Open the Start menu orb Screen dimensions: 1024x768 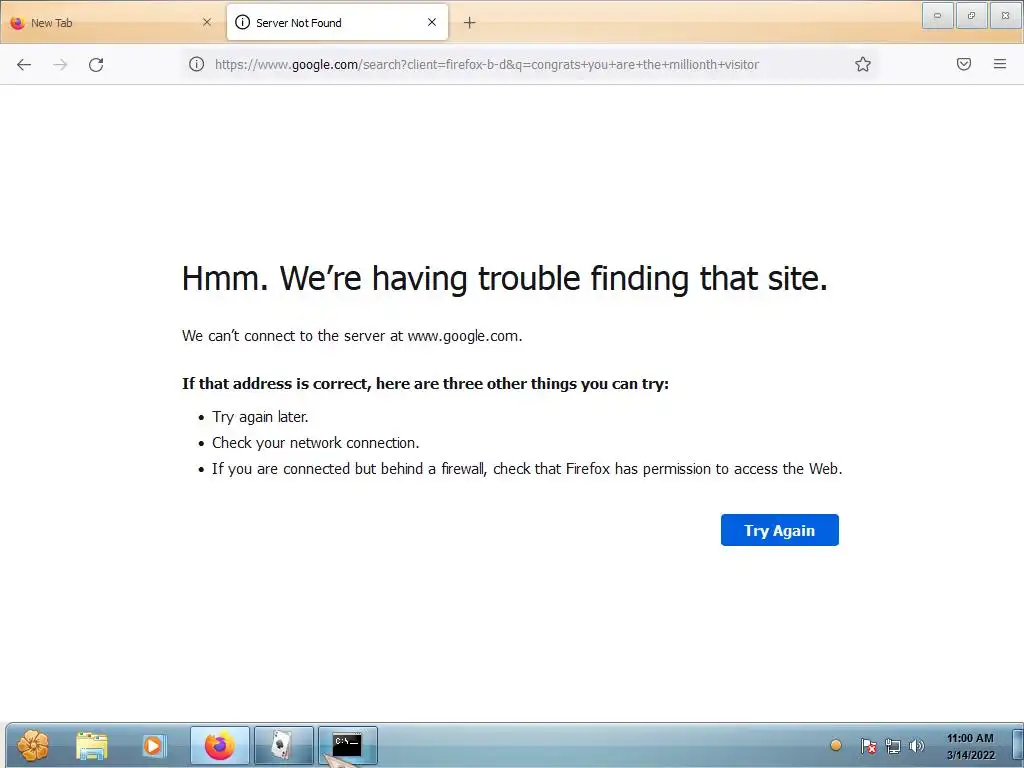pos(33,745)
